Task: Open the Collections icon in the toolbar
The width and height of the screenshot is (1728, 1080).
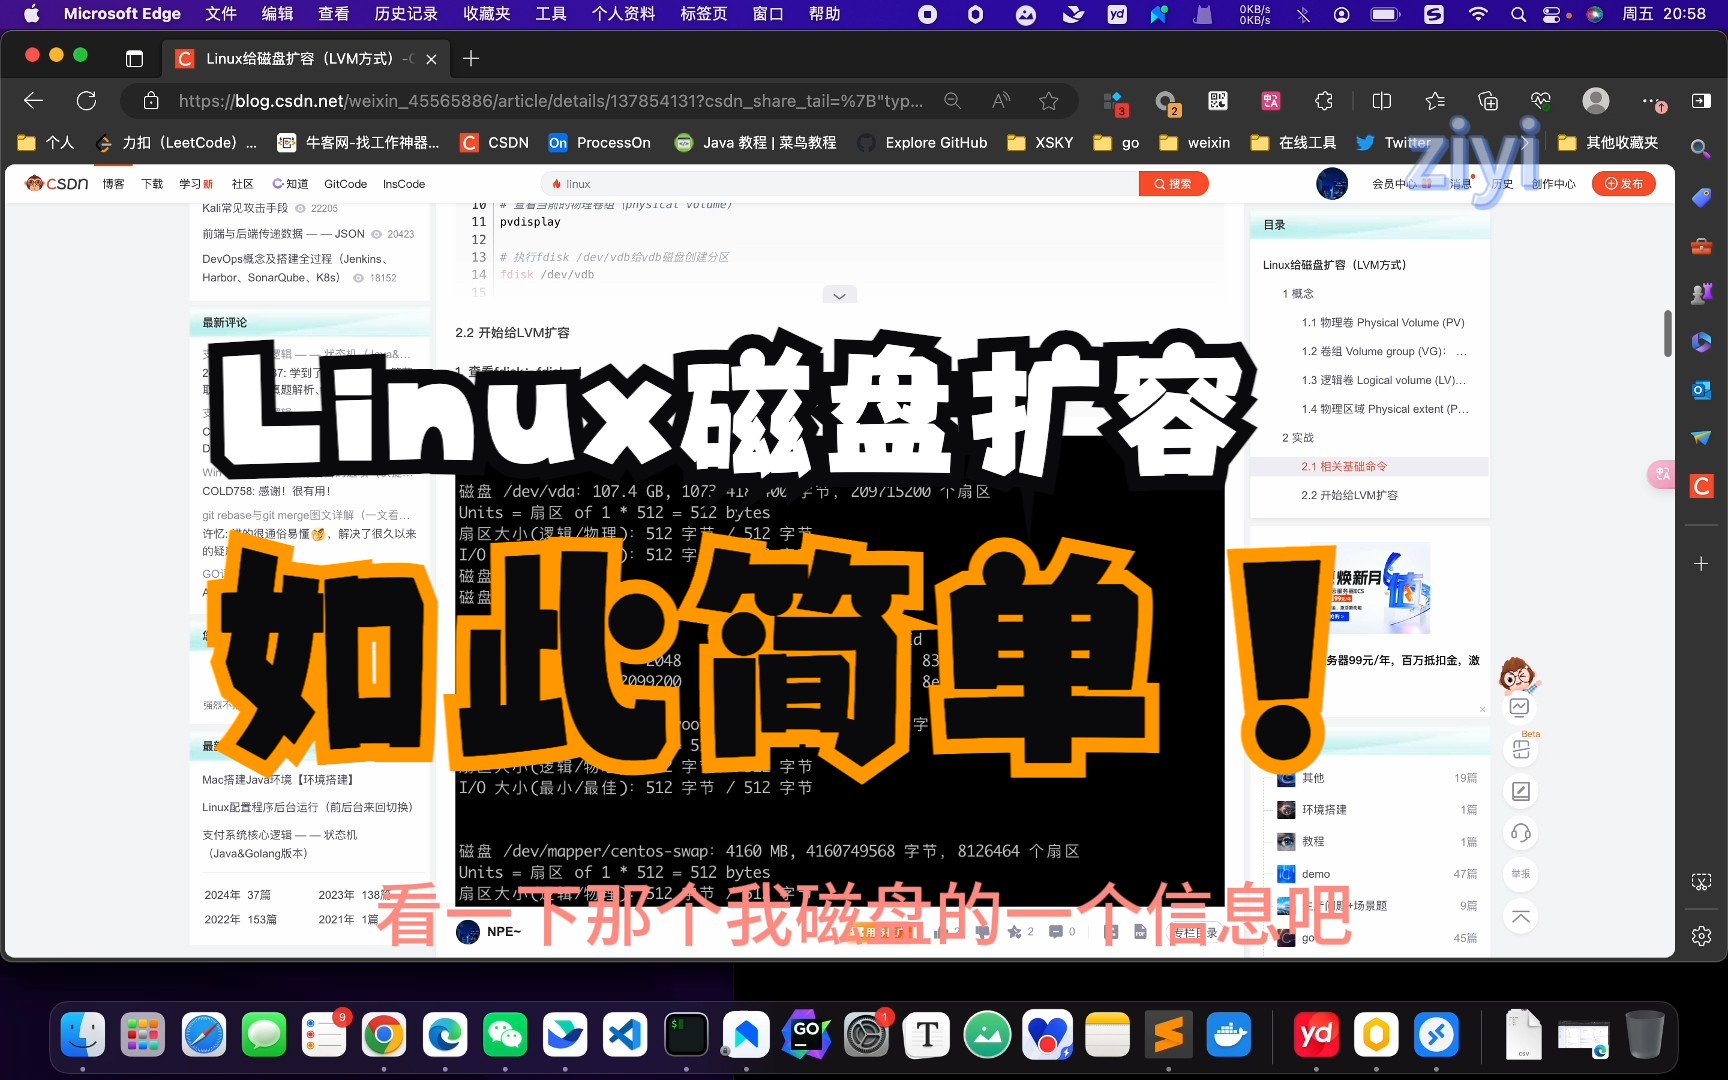Action: pos(1488,101)
